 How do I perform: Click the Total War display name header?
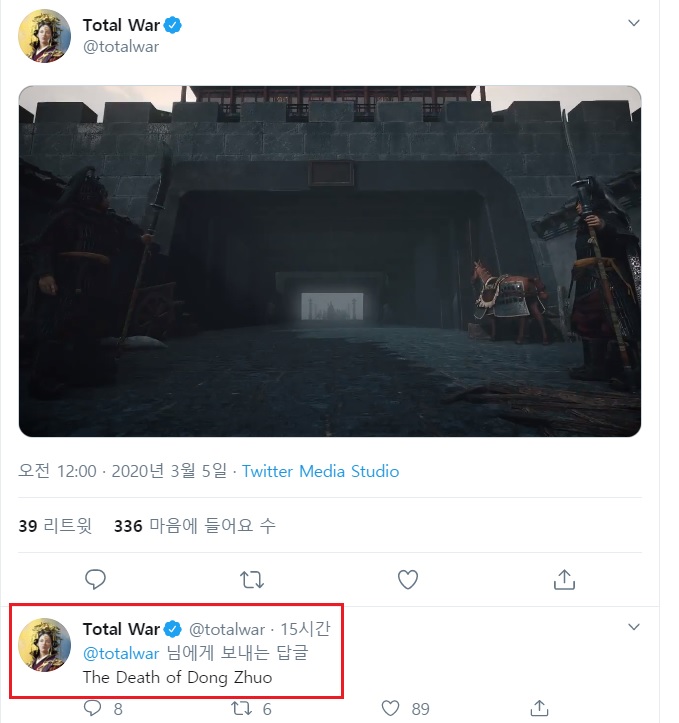[x=121, y=25]
